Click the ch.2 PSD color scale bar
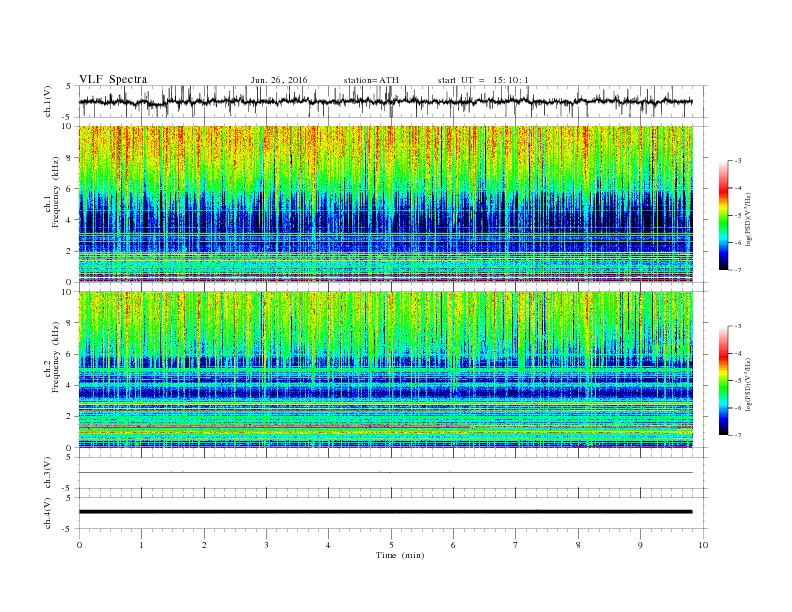 pyautogui.click(x=723, y=380)
